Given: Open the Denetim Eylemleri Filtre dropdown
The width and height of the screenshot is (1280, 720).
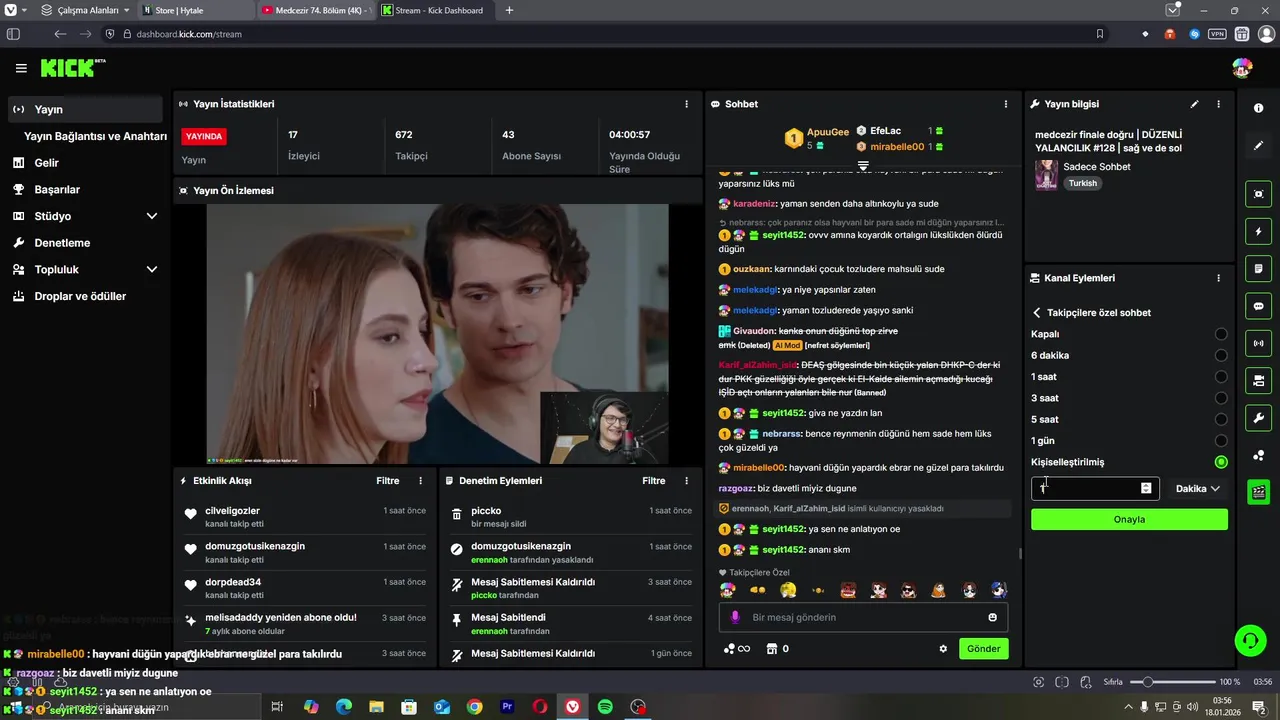Looking at the screenshot, I should pyautogui.click(x=654, y=481).
